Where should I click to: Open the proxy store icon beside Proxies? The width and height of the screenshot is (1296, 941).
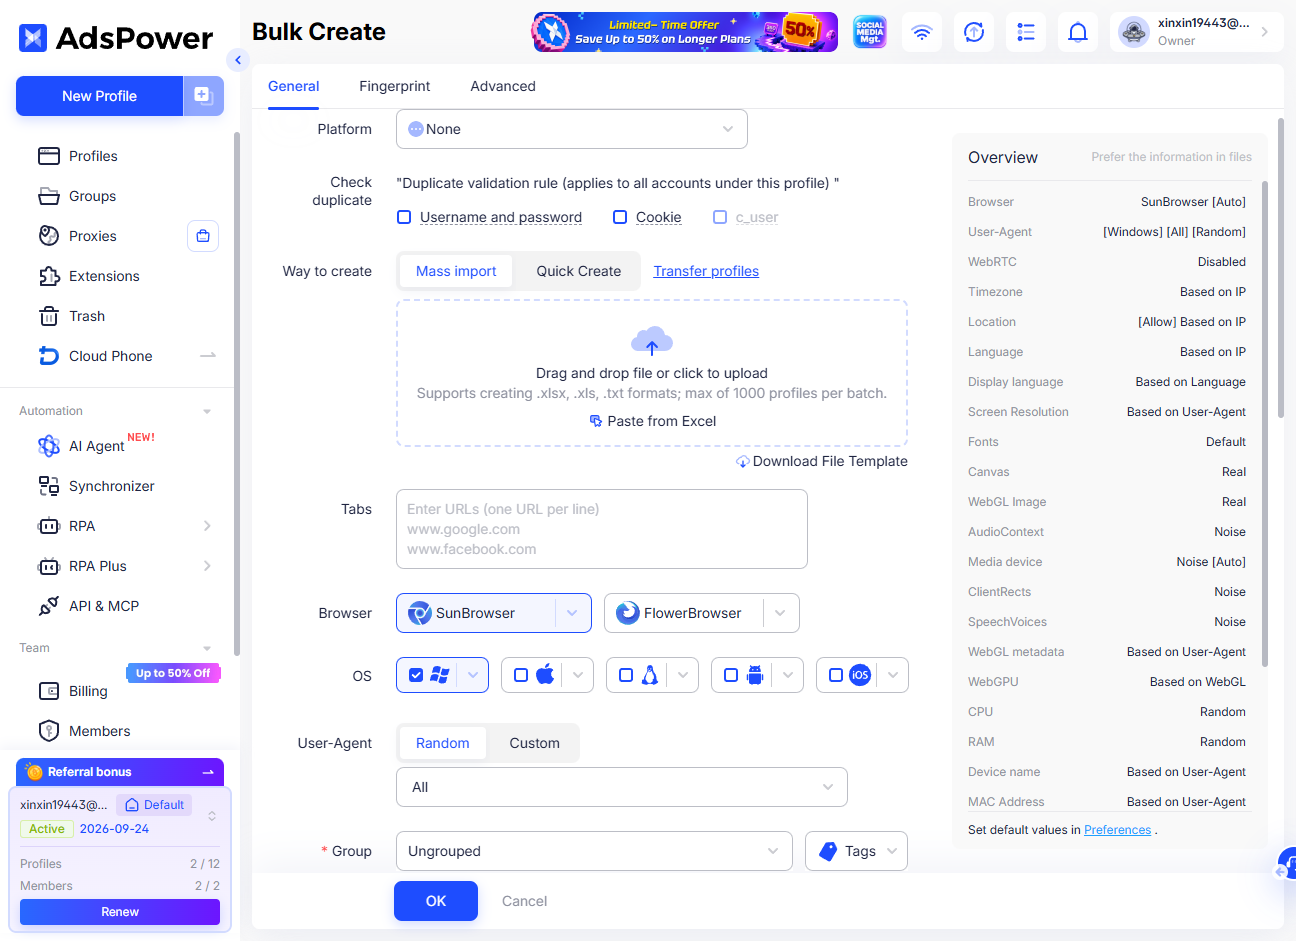[x=203, y=236]
